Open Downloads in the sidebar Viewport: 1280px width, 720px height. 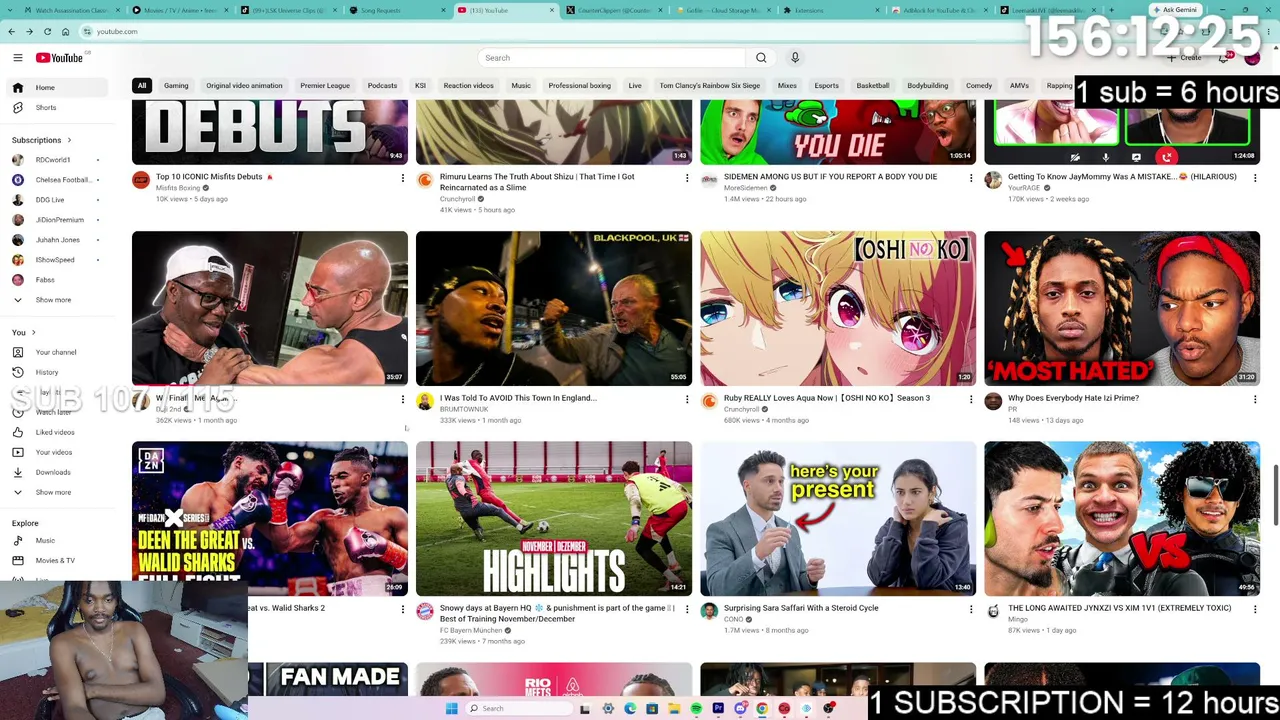[x=56, y=472]
